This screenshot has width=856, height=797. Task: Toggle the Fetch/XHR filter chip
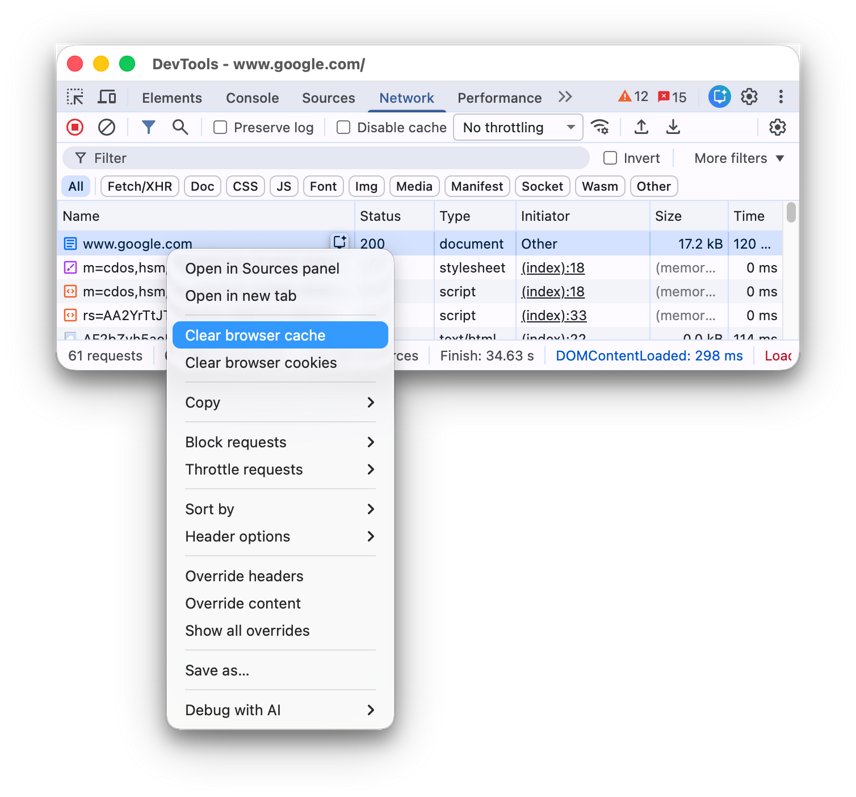[x=140, y=186]
